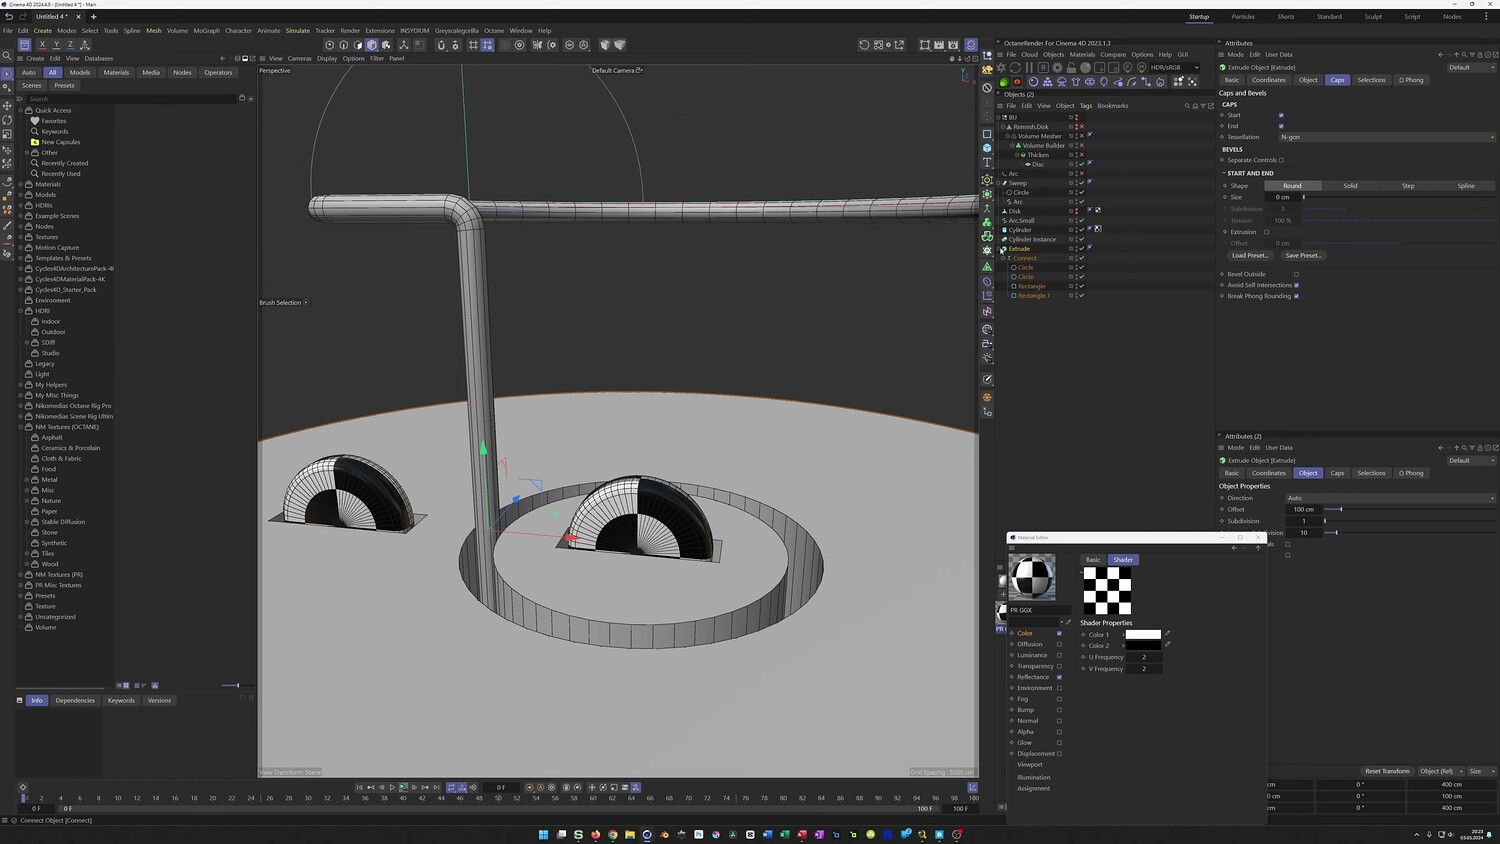This screenshot has width=1500, height=844.
Task: Uncheck the End caps checkbox
Action: click(x=1281, y=126)
